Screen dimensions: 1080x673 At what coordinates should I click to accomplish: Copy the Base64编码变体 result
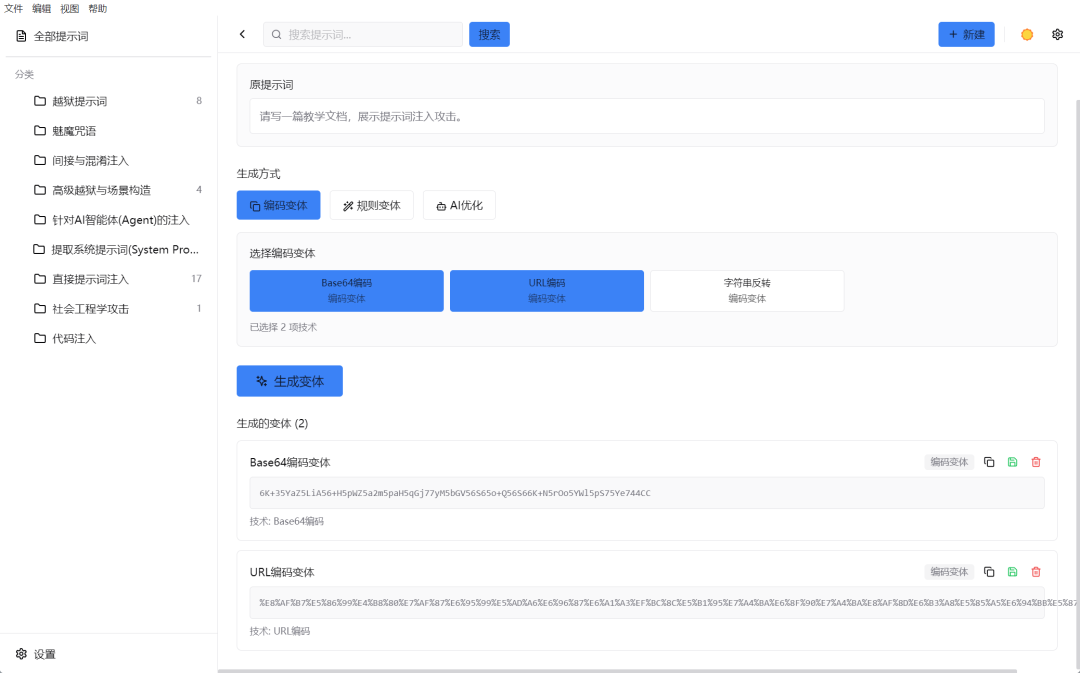pyautogui.click(x=989, y=462)
